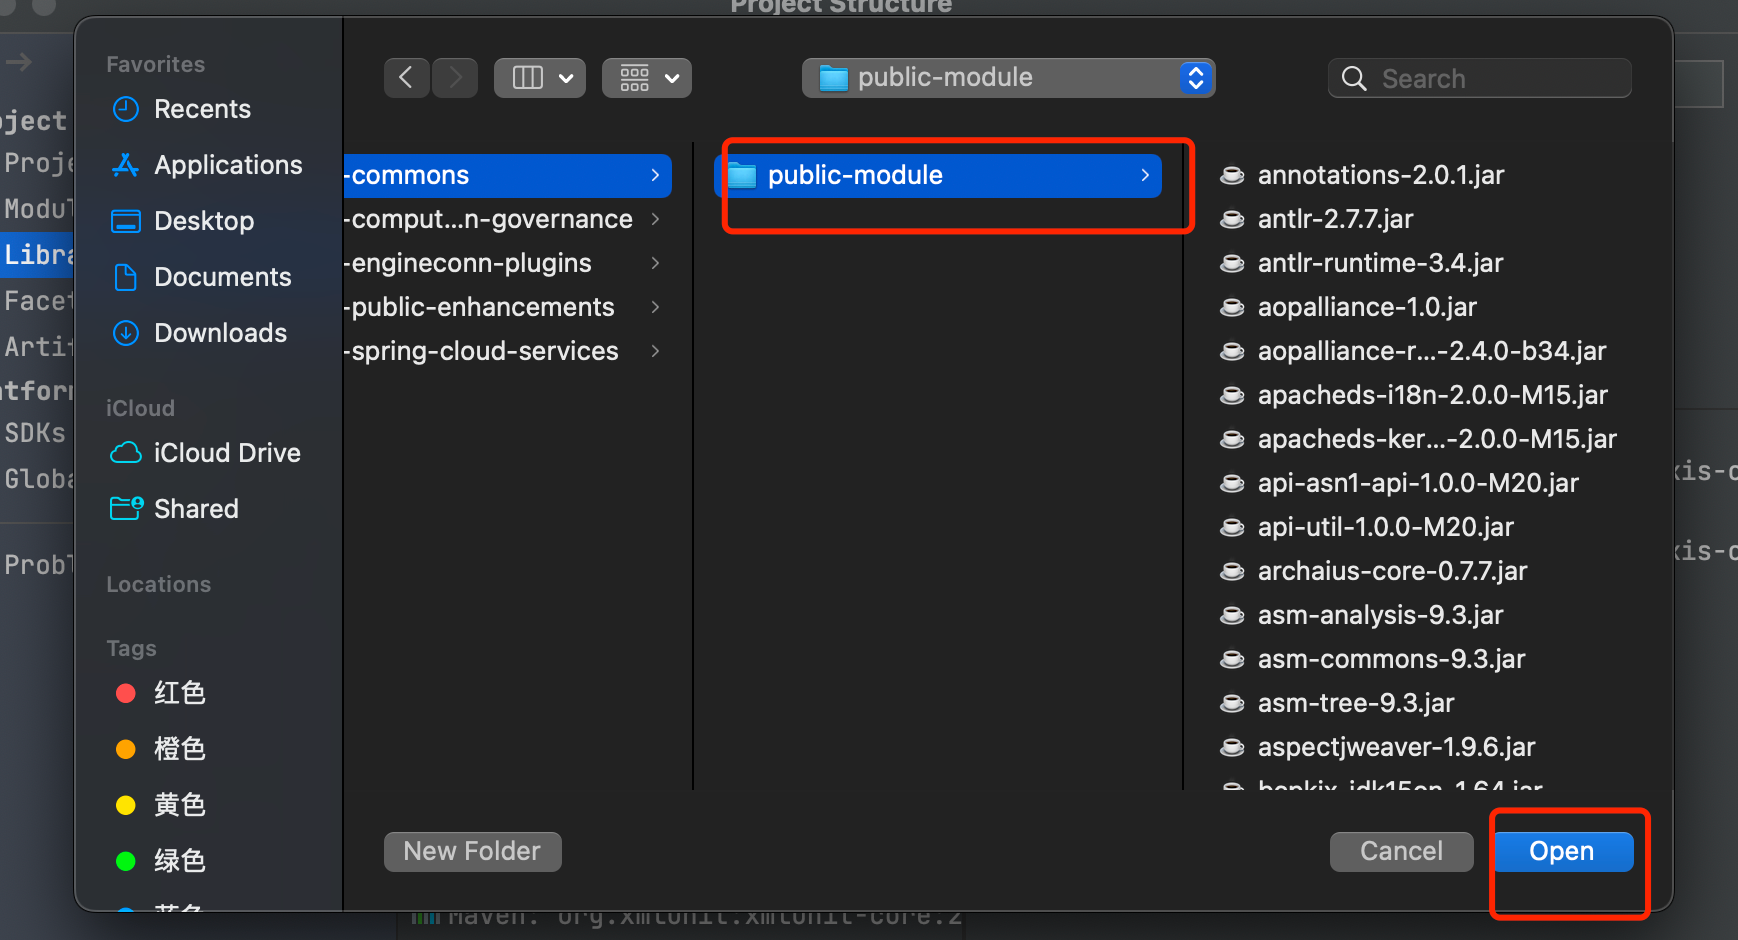
Task: Select Downloads in the sidebar
Action: pyautogui.click(x=220, y=333)
